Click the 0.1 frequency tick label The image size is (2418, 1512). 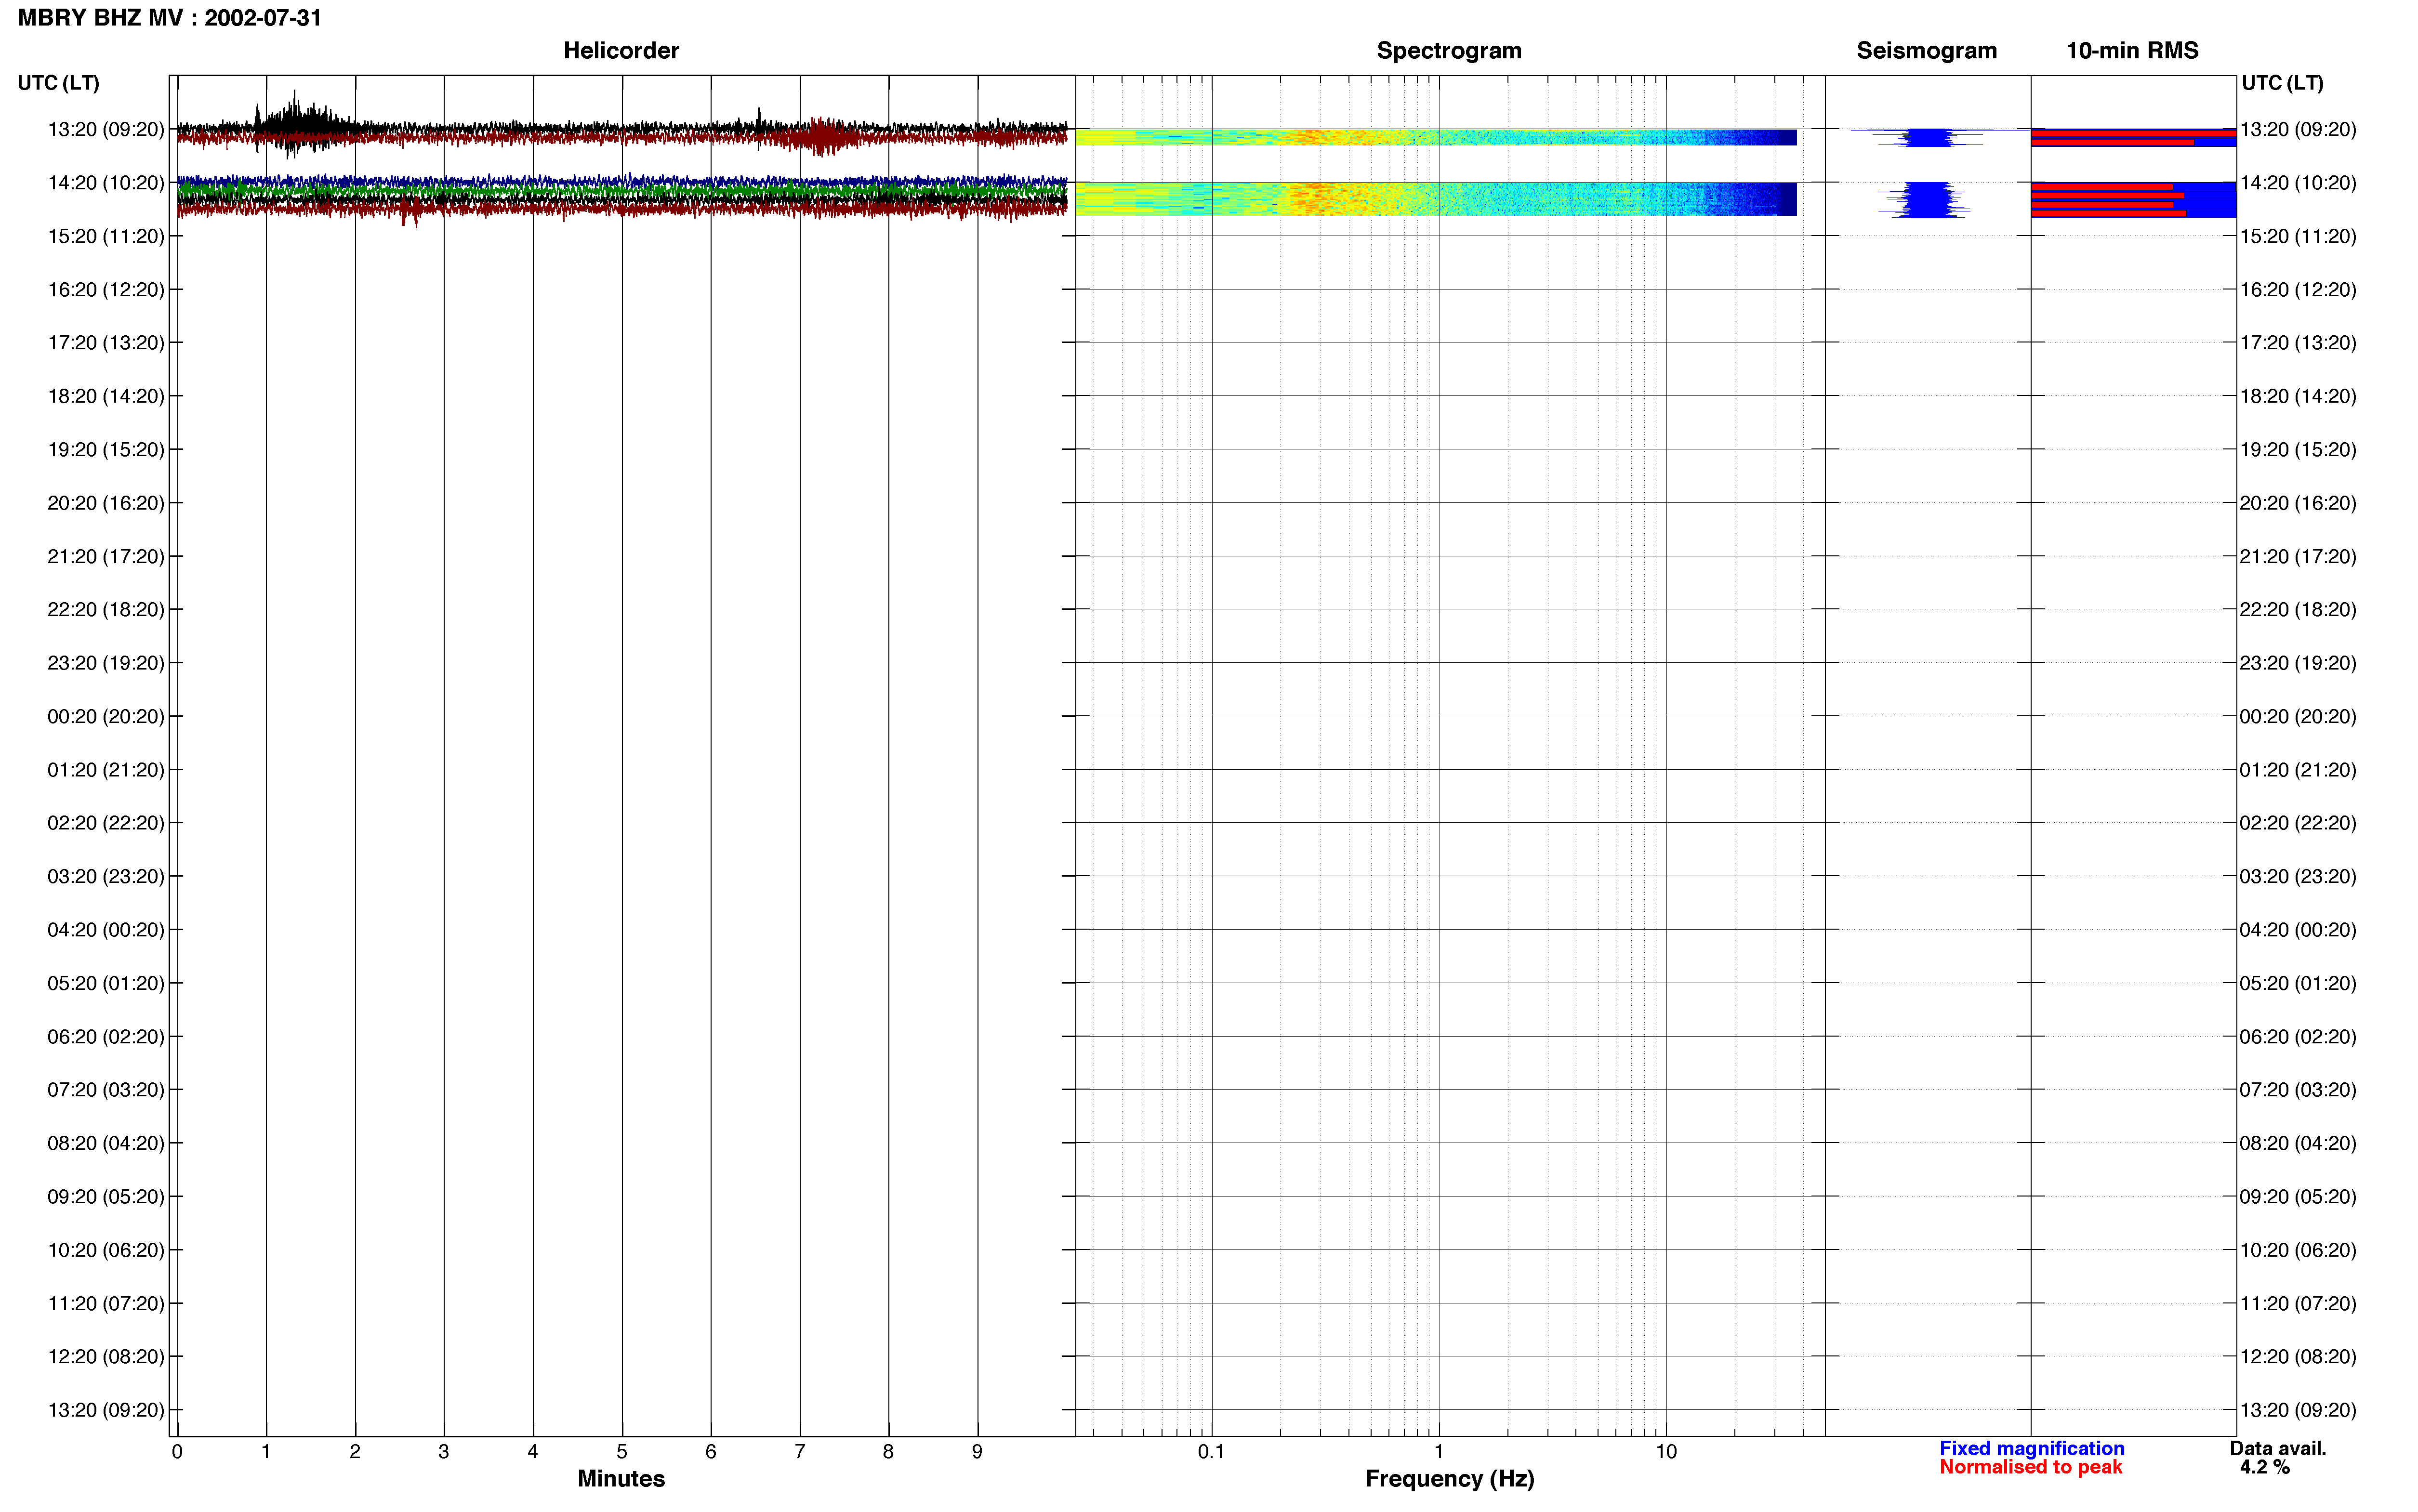point(1211,1452)
